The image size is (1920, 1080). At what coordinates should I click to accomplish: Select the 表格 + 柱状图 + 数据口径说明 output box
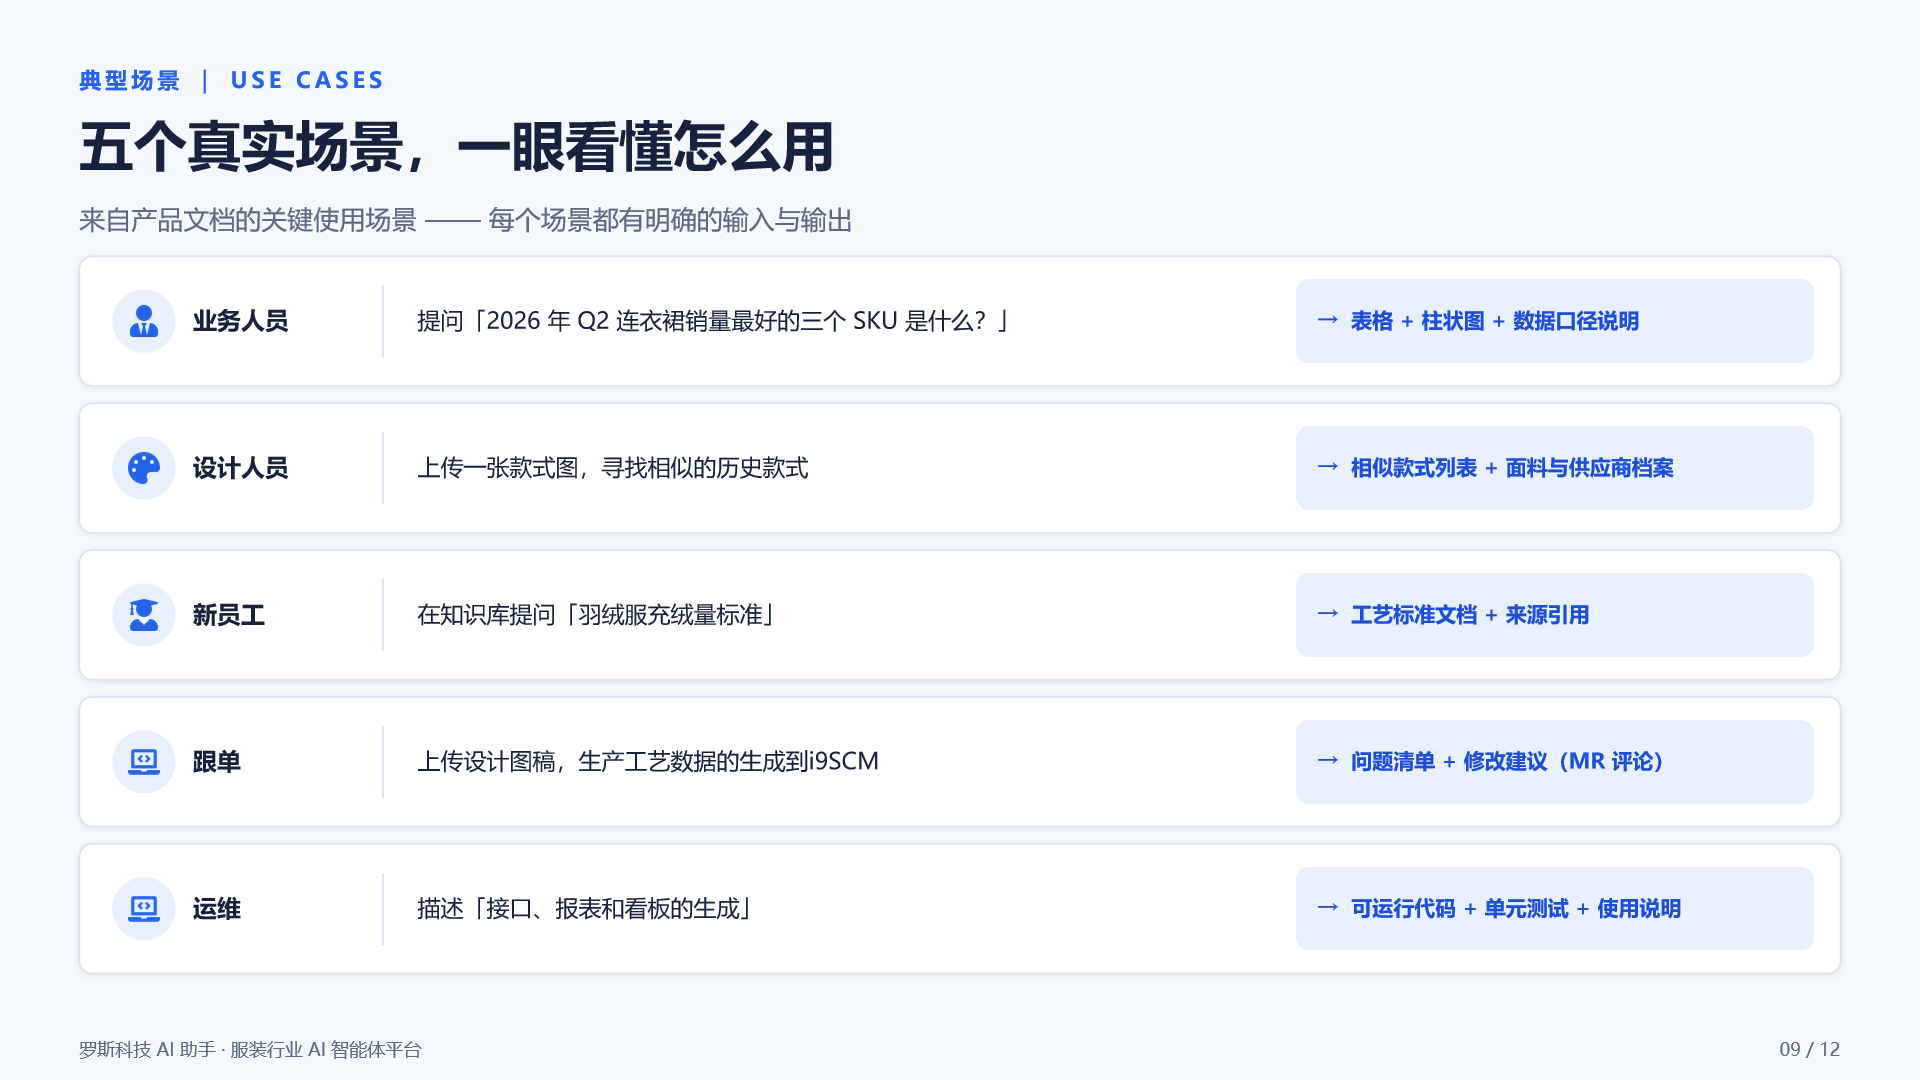pos(1554,321)
